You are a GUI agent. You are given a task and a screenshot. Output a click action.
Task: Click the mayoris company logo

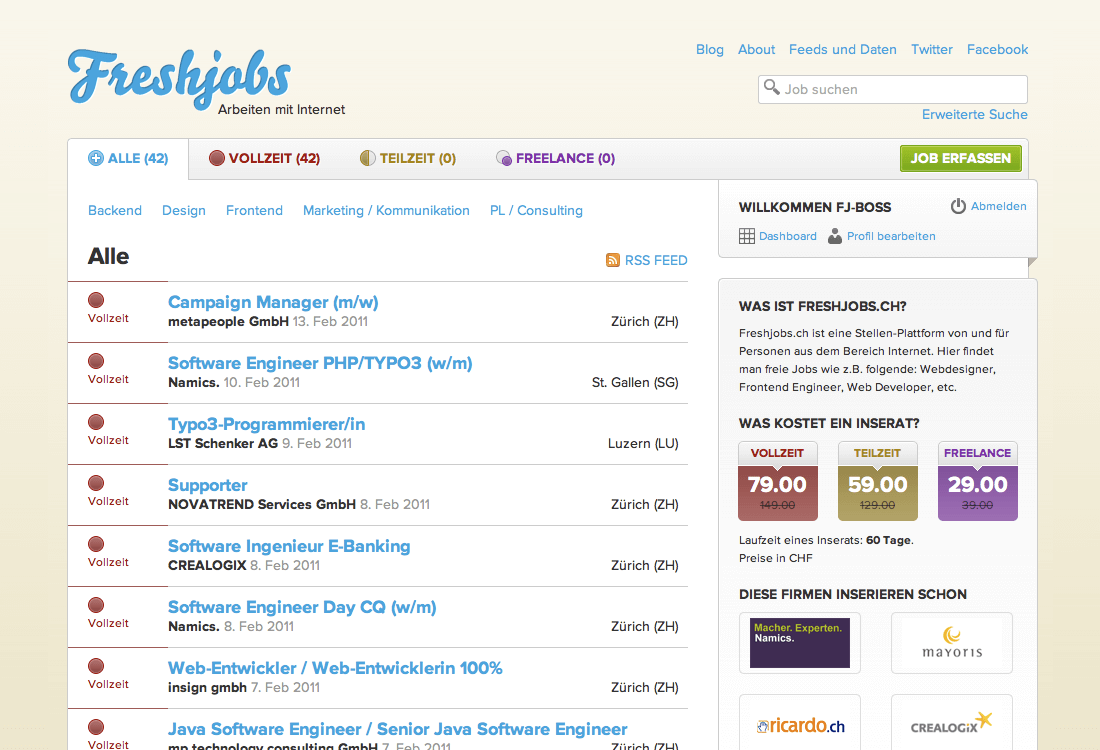(951, 643)
